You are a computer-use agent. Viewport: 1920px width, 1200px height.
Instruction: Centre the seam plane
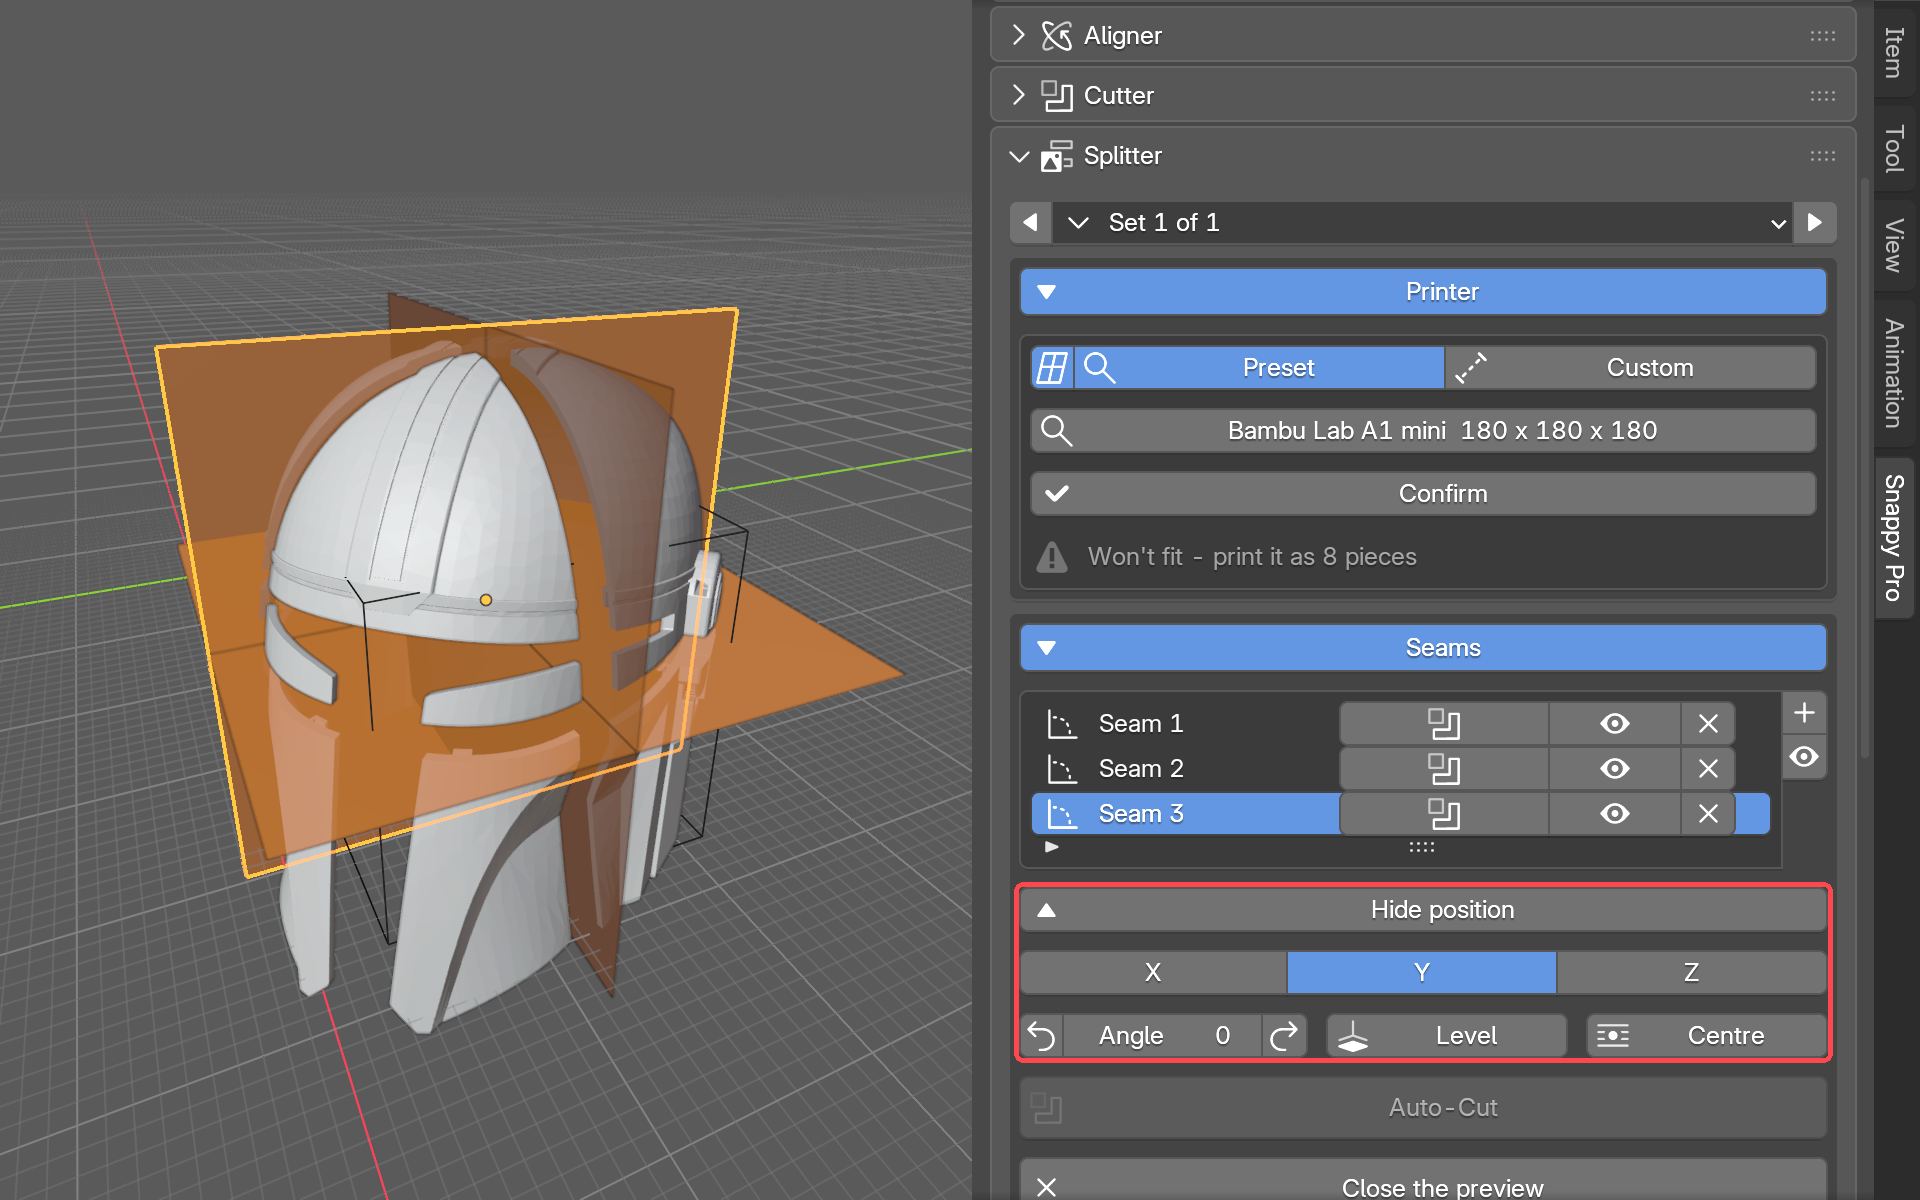pyautogui.click(x=1706, y=1036)
